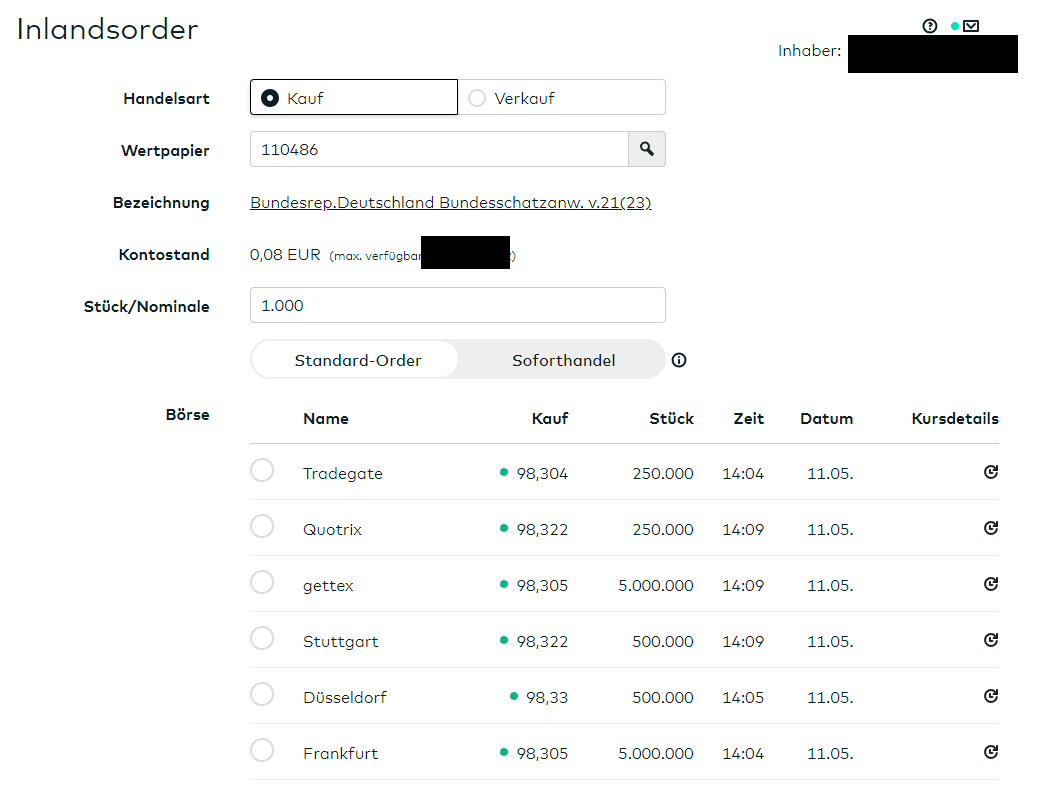The width and height of the screenshot is (1047, 788).
Task: Choose gettex as exchange
Action: [x=262, y=582]
